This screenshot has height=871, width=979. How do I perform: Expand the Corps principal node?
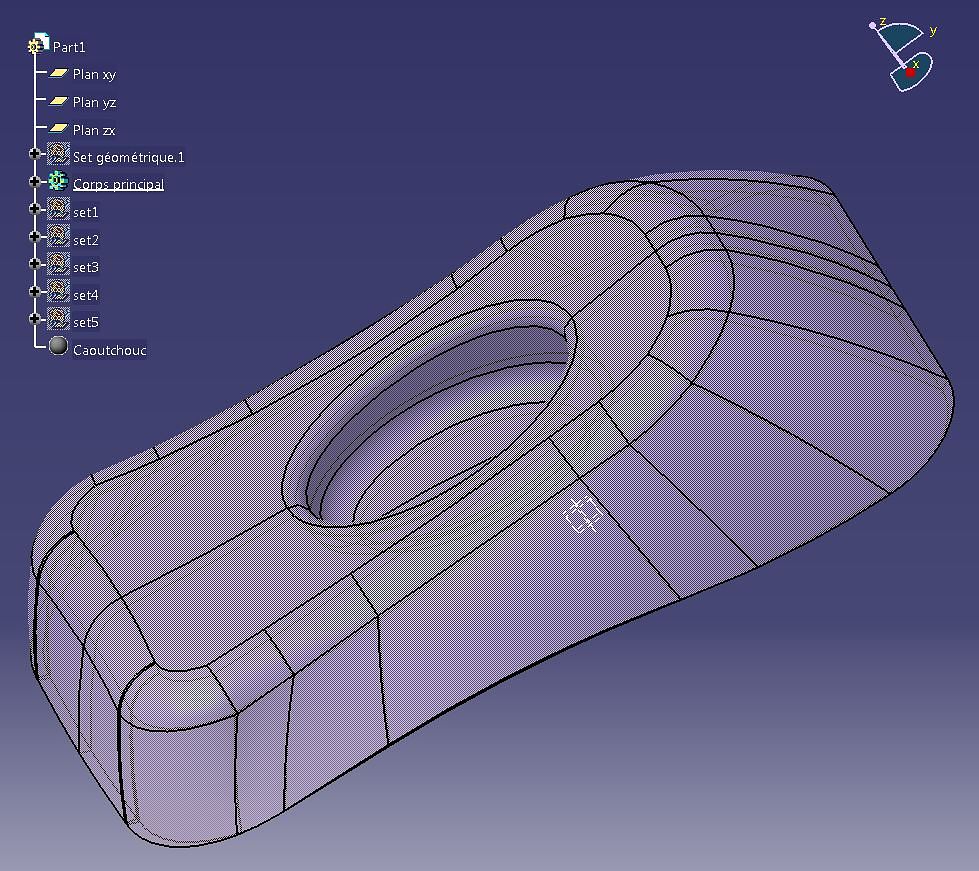click(34, 181)
